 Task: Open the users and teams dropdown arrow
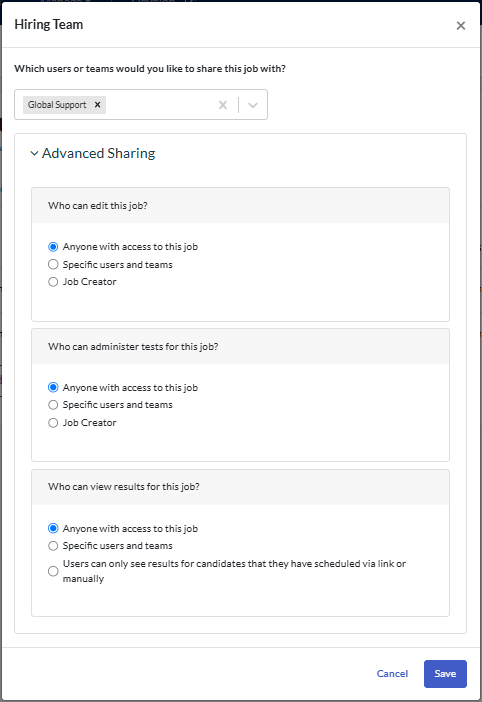[253, 105]
